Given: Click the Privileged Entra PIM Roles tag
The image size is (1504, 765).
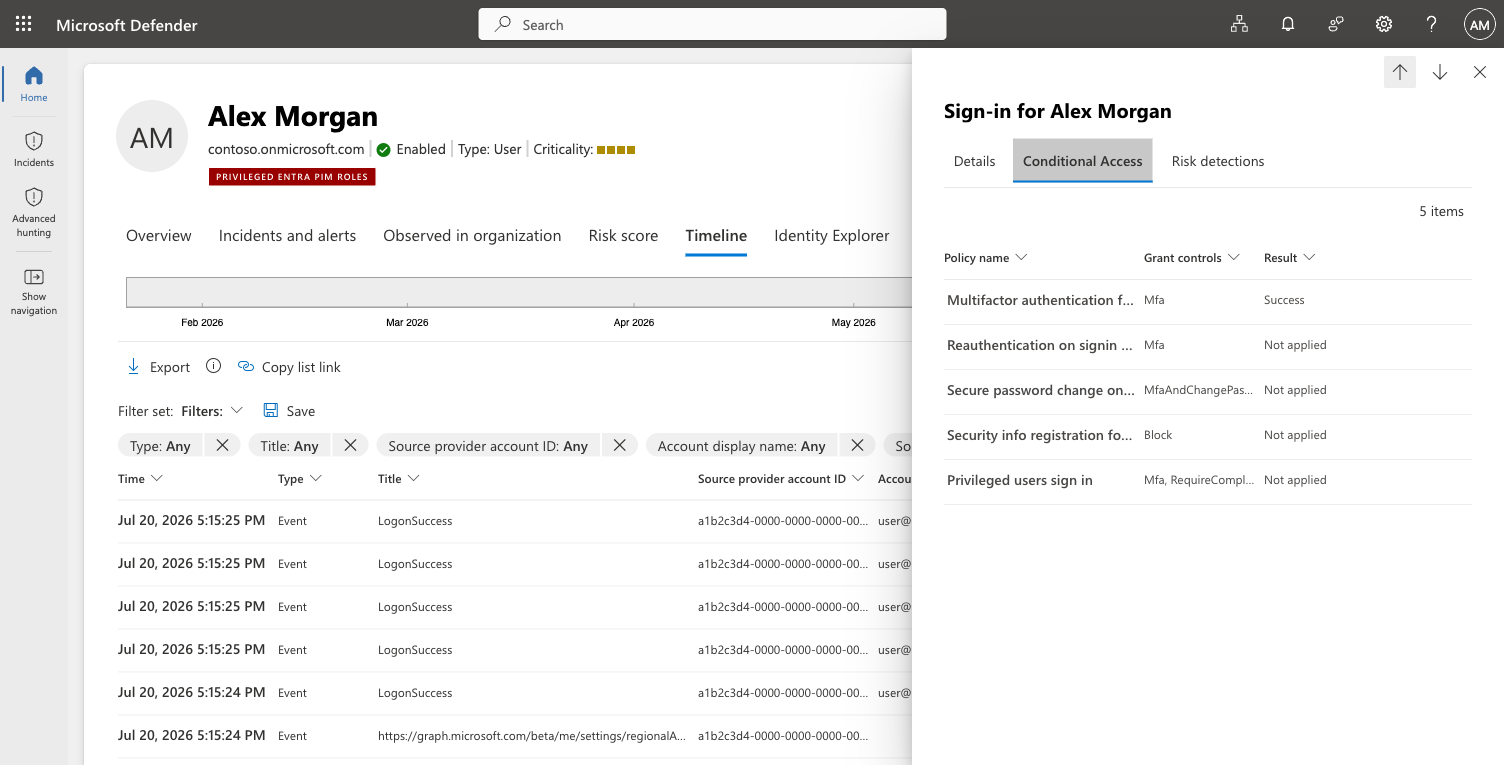Looking at the screenshot, I should pos(292,177).
